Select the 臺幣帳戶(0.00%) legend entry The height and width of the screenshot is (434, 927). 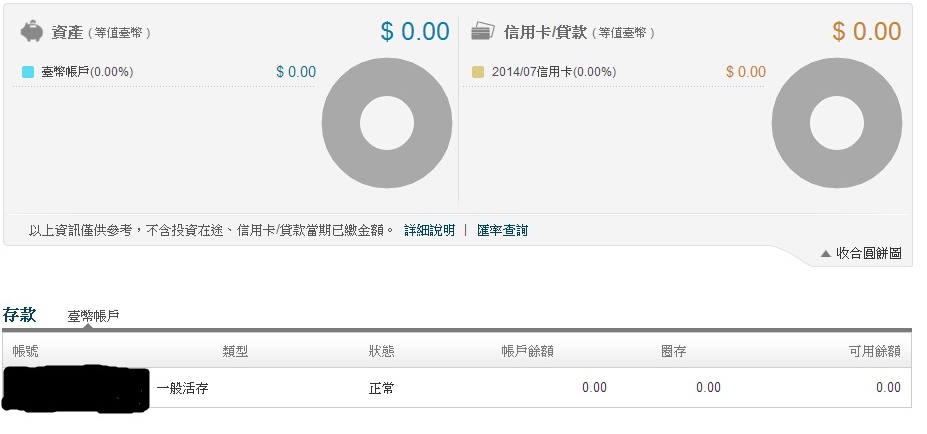click(x=87, y=72)
